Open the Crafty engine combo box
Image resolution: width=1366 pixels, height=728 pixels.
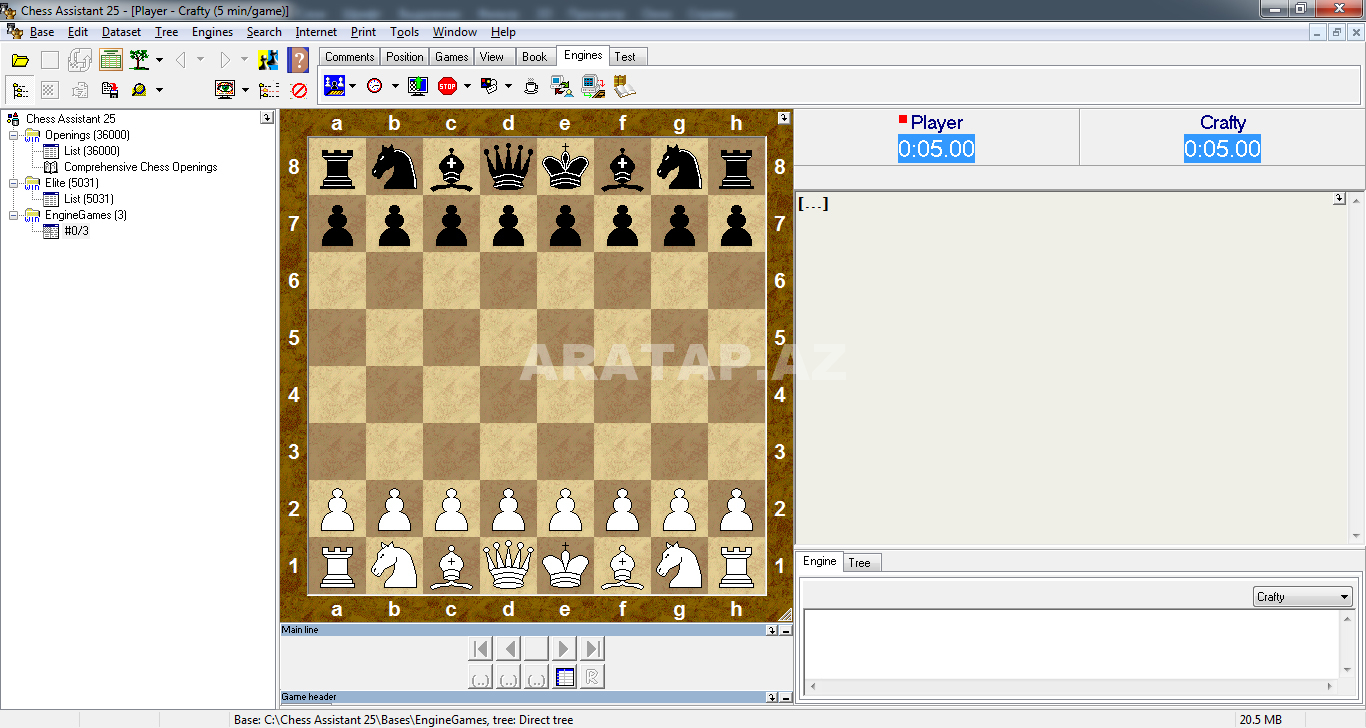tap(1303, 597)
